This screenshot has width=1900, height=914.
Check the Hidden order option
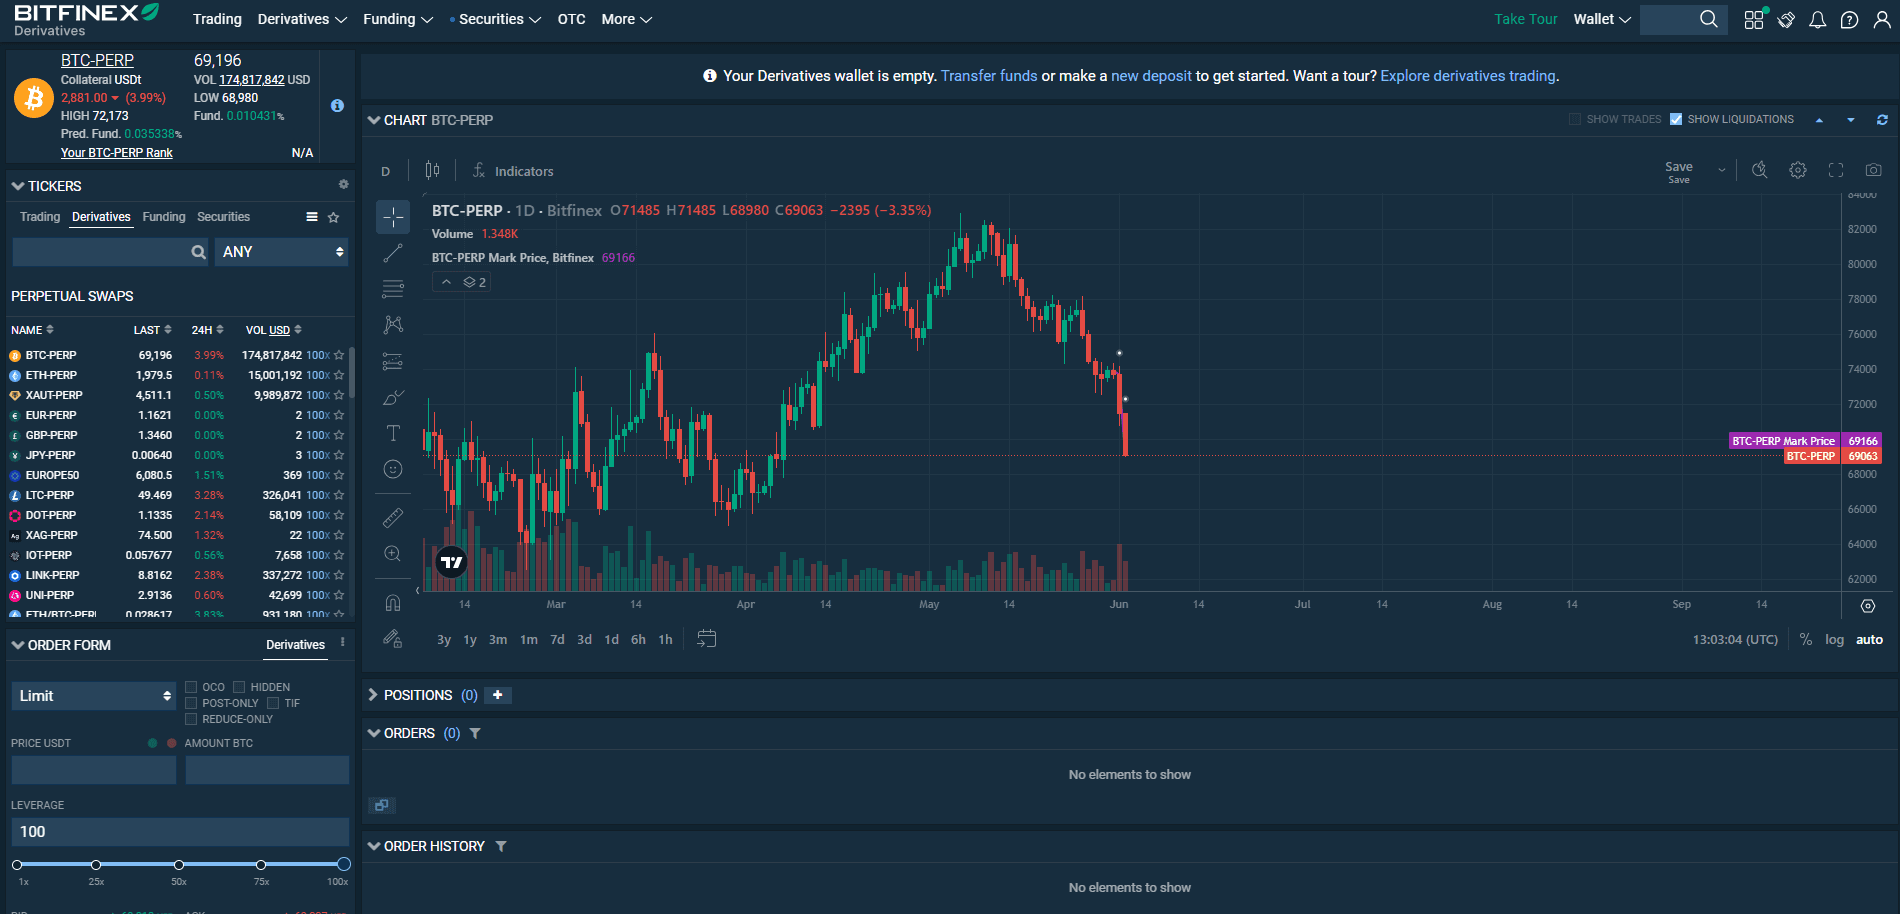[x=239, y=687]
